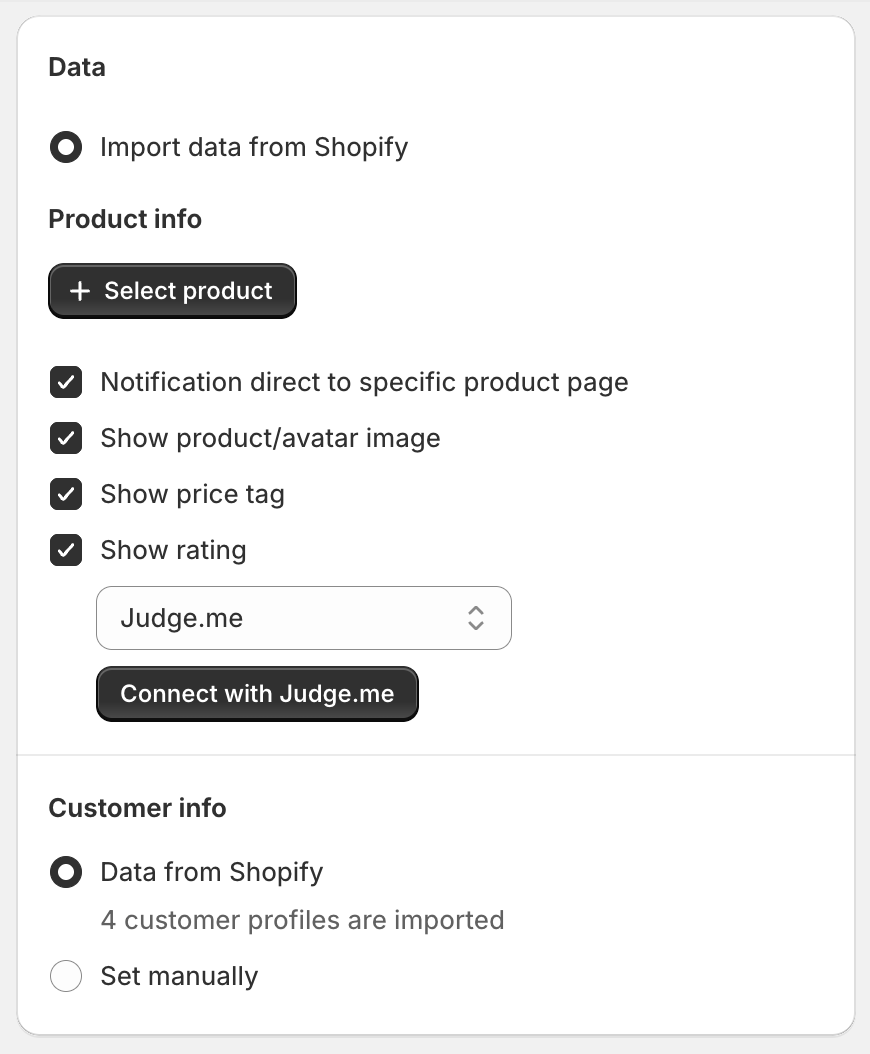Click the 4 customer profiles are imported text
Screen dimensions: 870x1054
302,920
